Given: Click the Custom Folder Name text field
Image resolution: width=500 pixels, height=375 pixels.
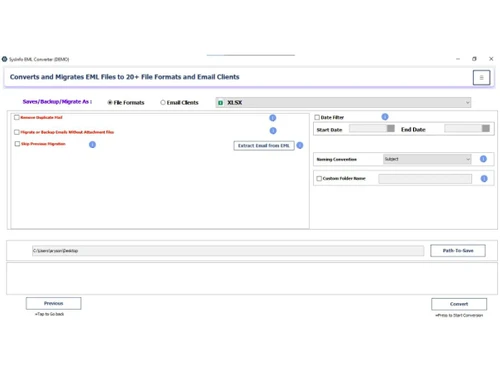Looking at the screenshot, I should pyautogui.click(x=425, y=179).
